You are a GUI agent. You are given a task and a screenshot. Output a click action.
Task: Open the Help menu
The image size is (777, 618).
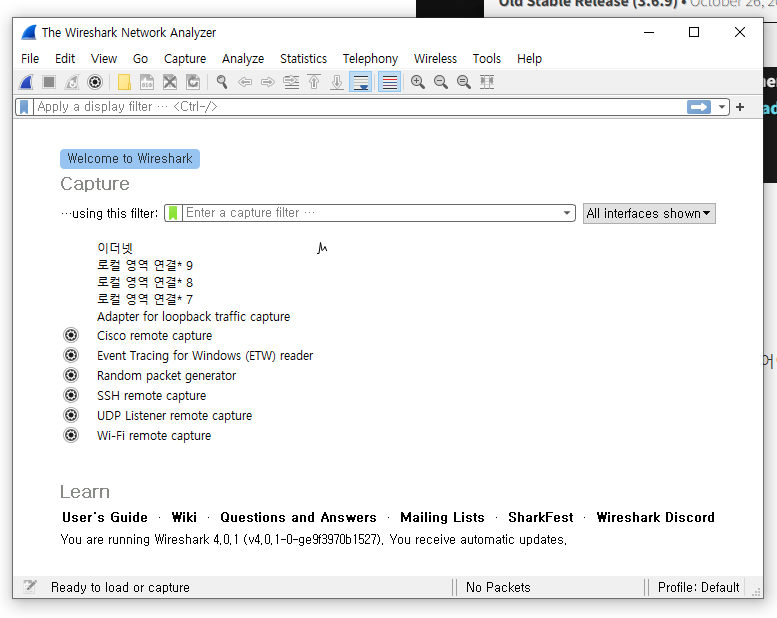pos(529,58)
